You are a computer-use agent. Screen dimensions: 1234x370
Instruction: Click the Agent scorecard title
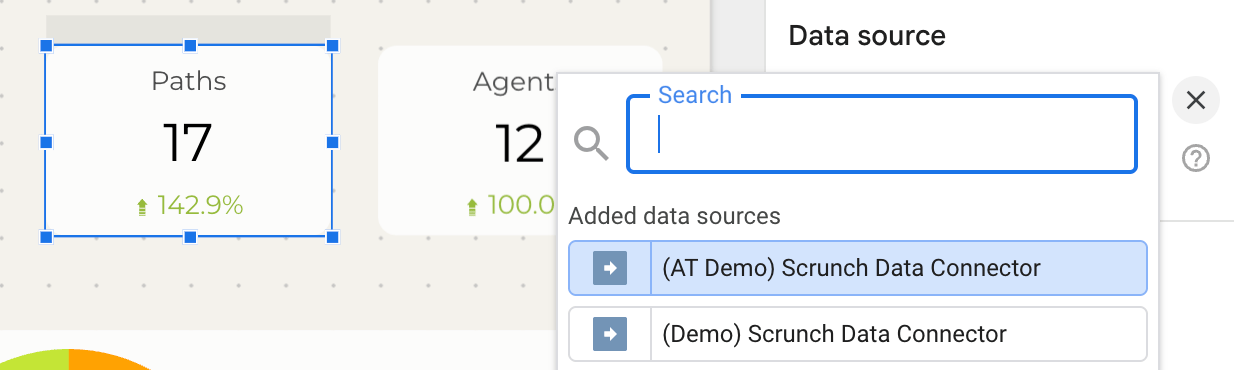(514, 82)
